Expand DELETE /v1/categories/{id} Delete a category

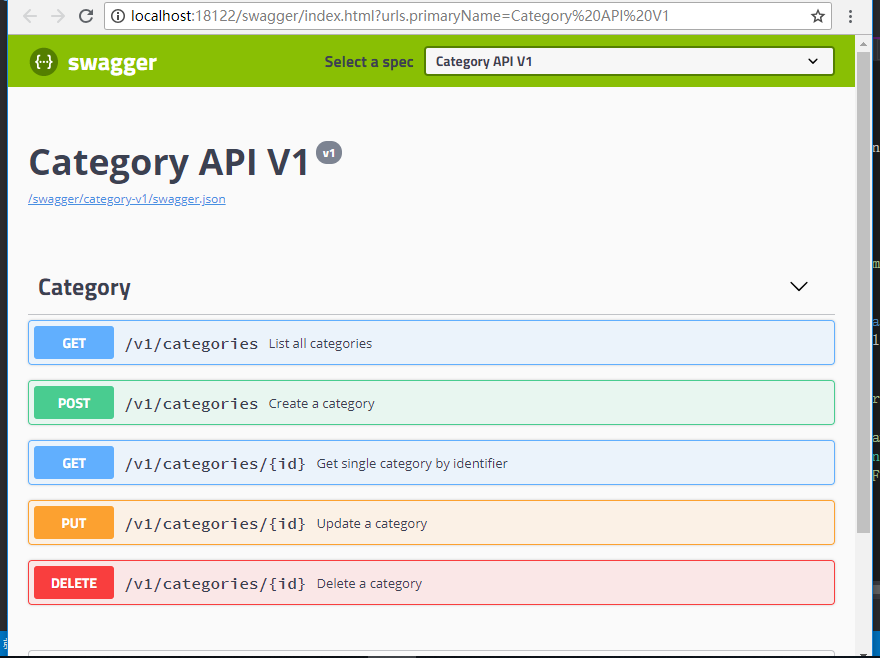point(431,583)
